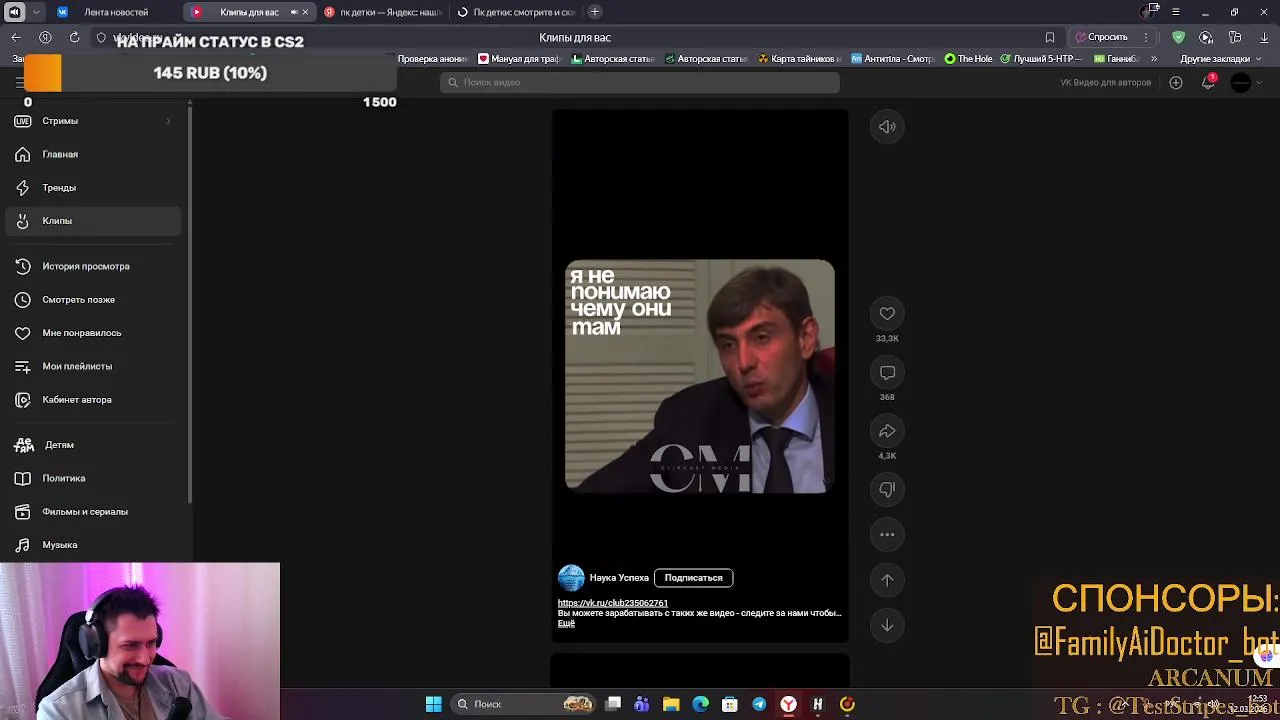
Task: Open browser downloads icon
Action: tap(1264, 37)
